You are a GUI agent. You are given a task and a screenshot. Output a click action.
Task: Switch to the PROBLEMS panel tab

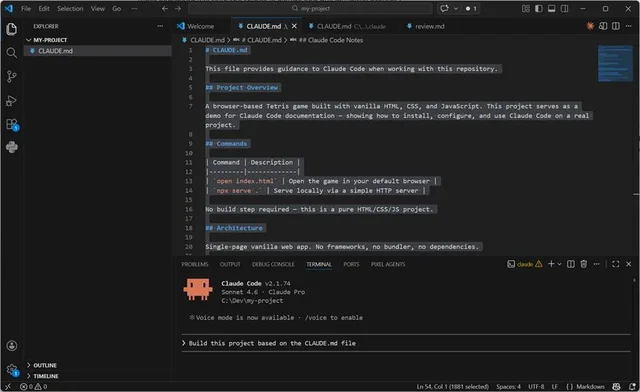pyautogui.click(x=195, y=264)
